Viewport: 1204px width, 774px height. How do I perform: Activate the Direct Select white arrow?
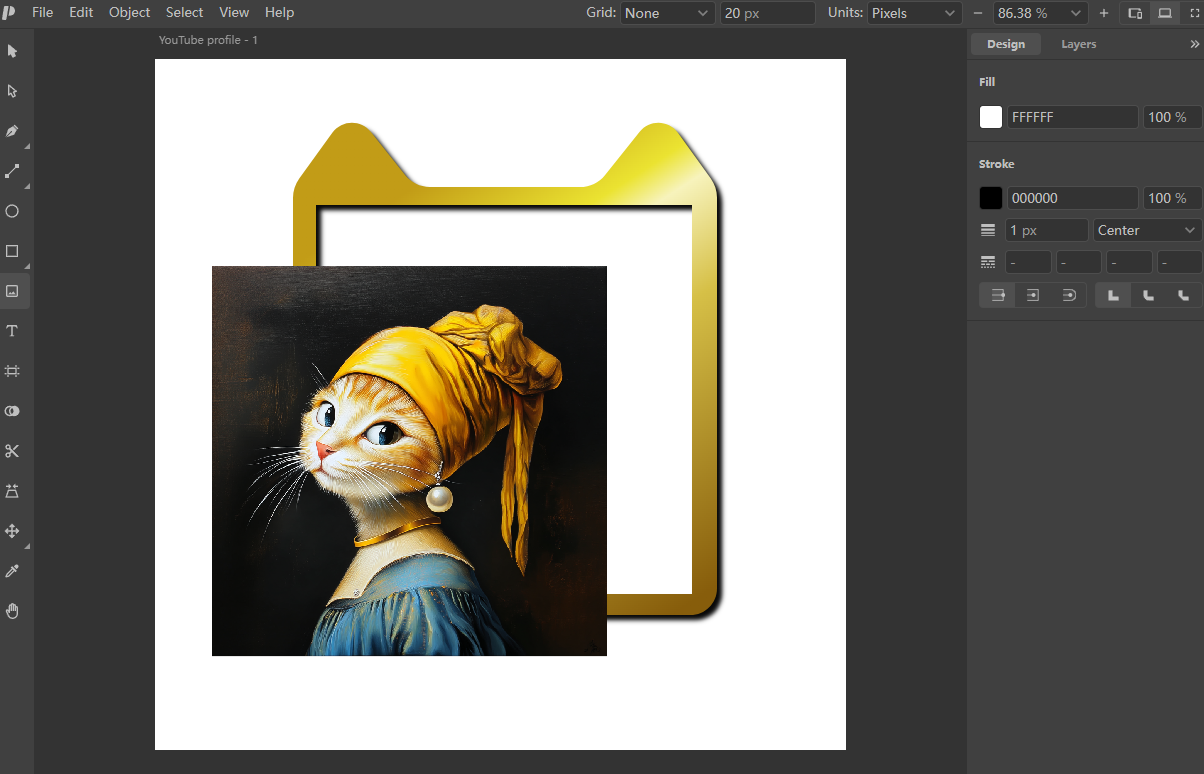coord(12,91)
